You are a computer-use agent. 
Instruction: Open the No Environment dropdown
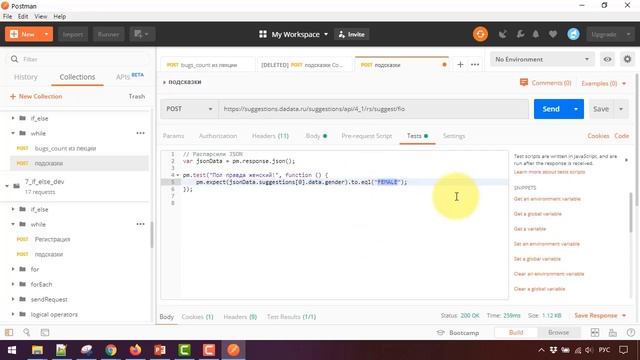click(x=542, y=59)
